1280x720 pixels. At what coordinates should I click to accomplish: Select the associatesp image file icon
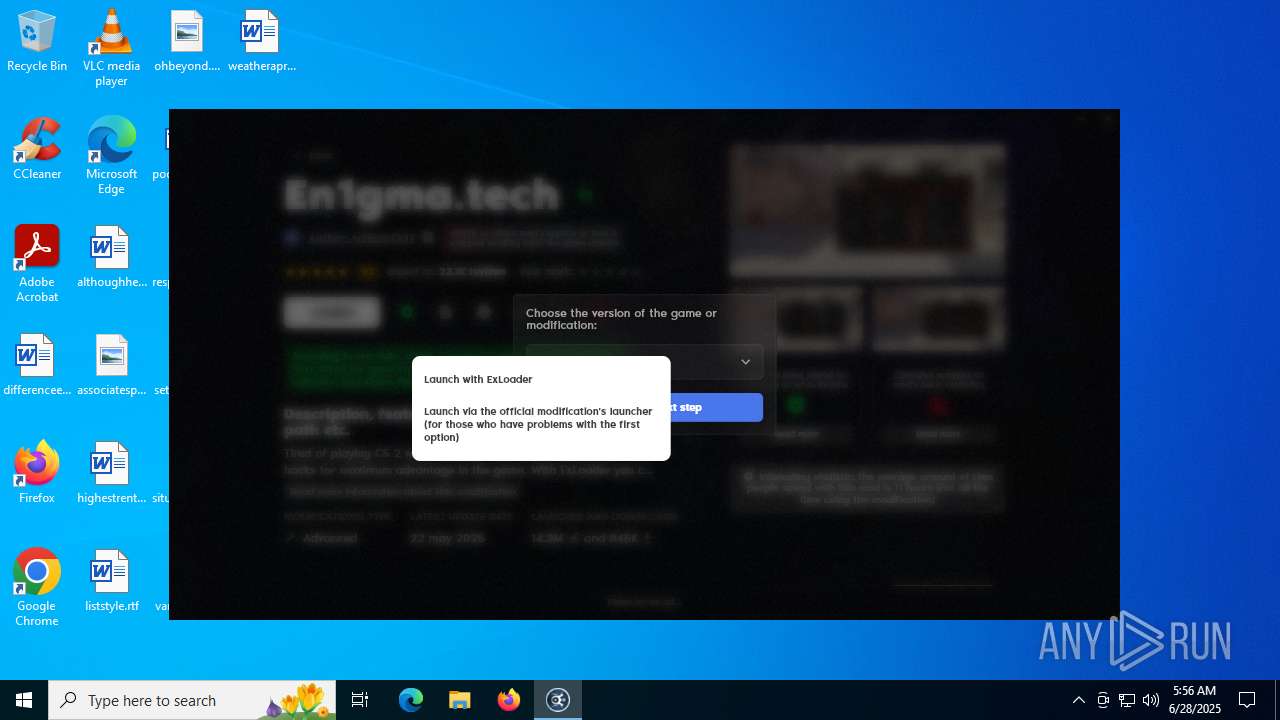(x=111, y=366)
